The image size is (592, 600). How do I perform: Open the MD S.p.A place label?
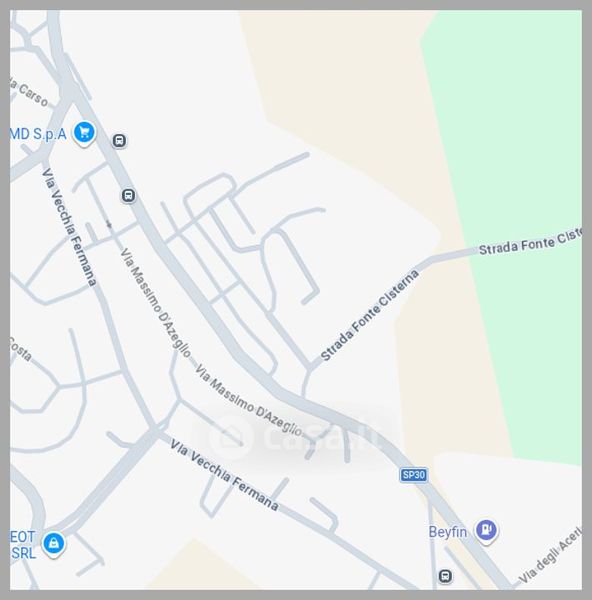point(38,134)
